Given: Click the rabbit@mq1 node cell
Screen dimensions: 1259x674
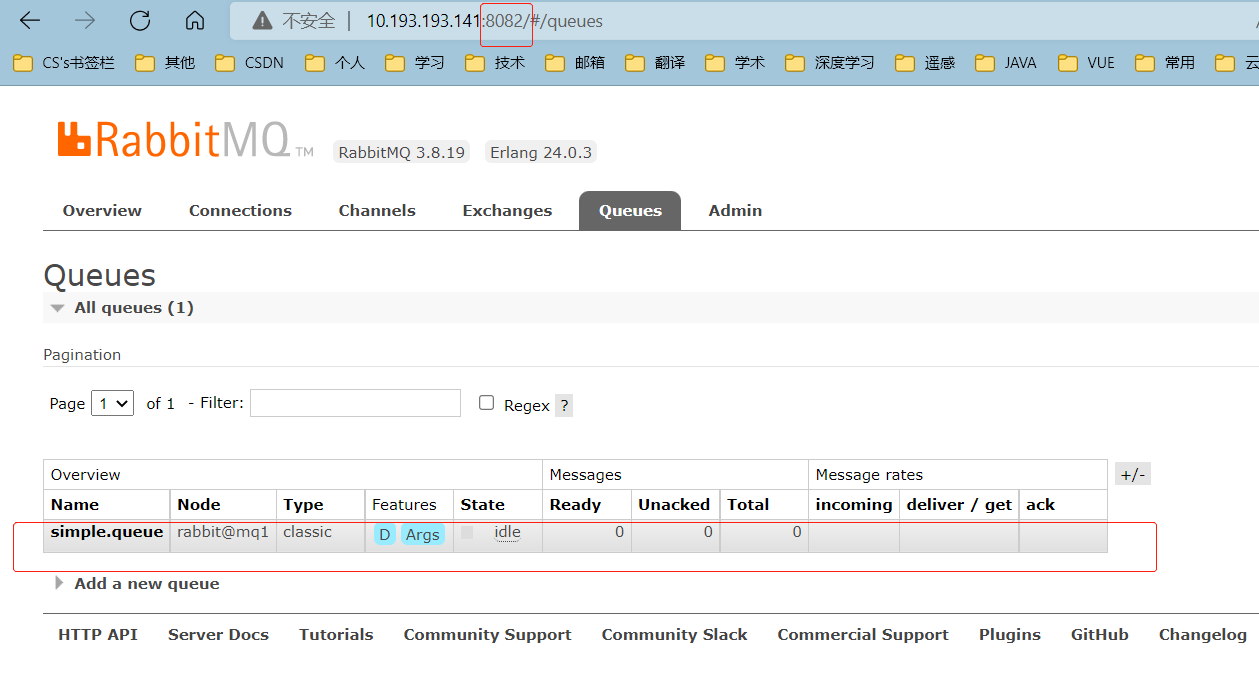Looking at the screenshot, I should (223, 532).
